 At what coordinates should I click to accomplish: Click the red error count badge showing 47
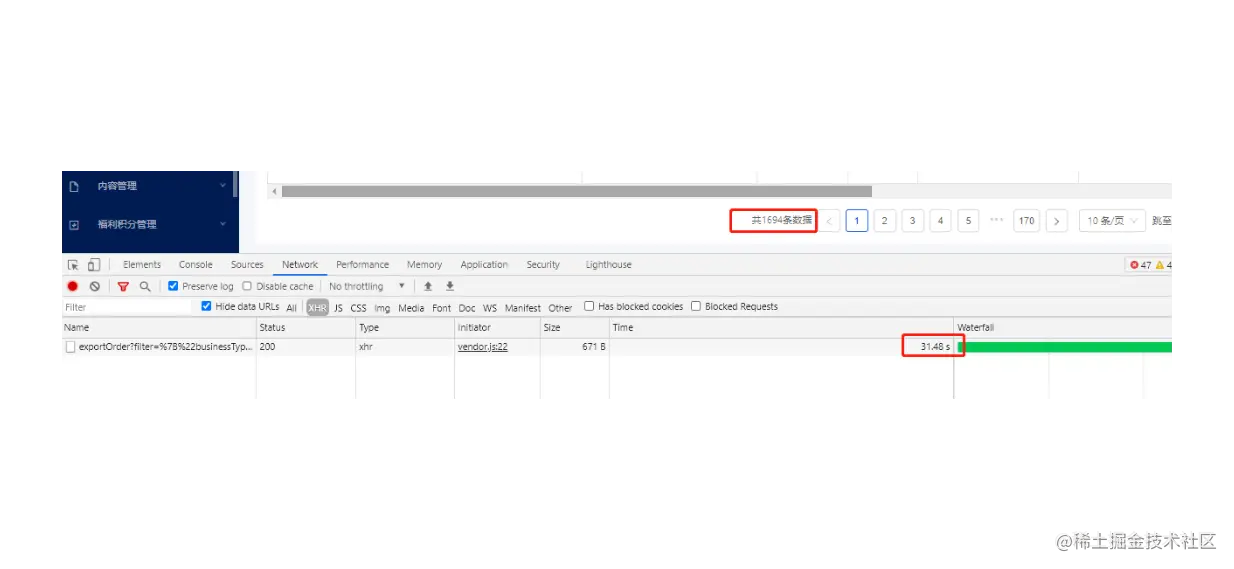[1140, 265]
